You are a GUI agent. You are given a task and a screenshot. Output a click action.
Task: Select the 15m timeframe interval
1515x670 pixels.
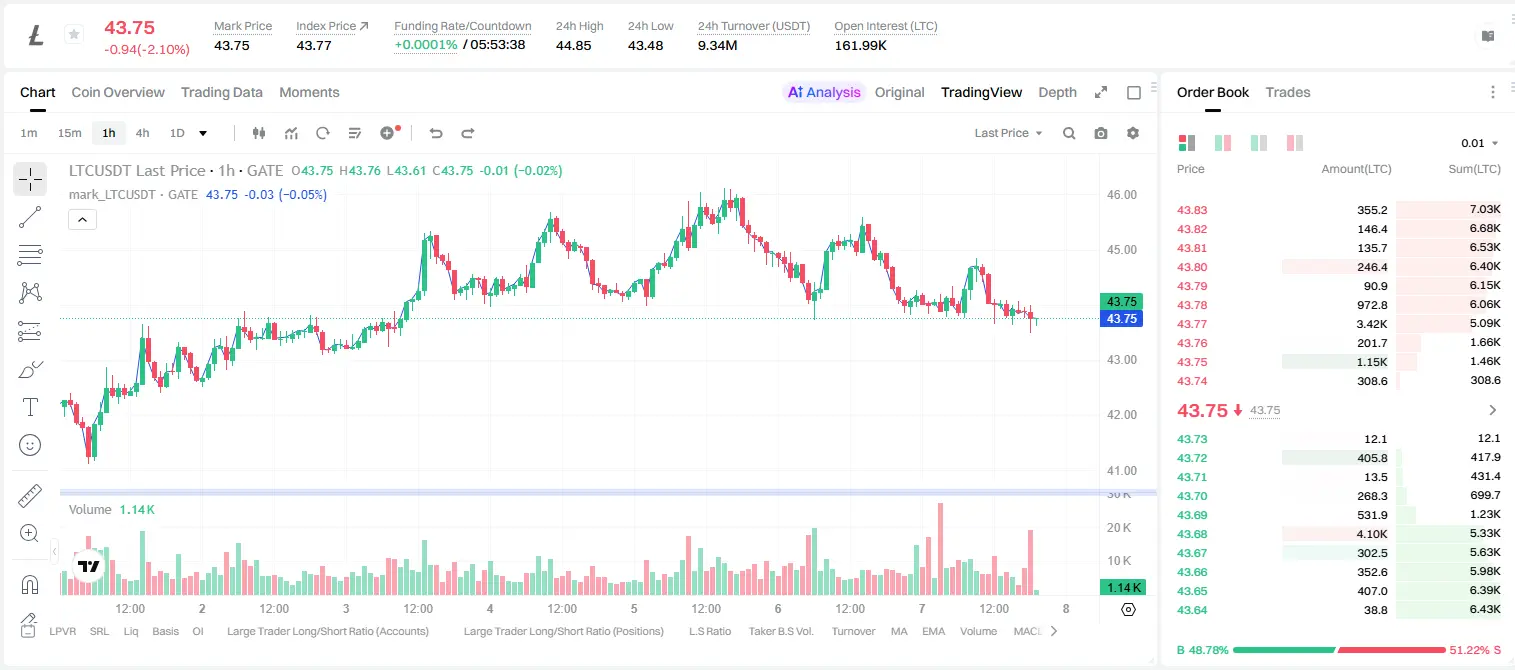click(69, 133)
